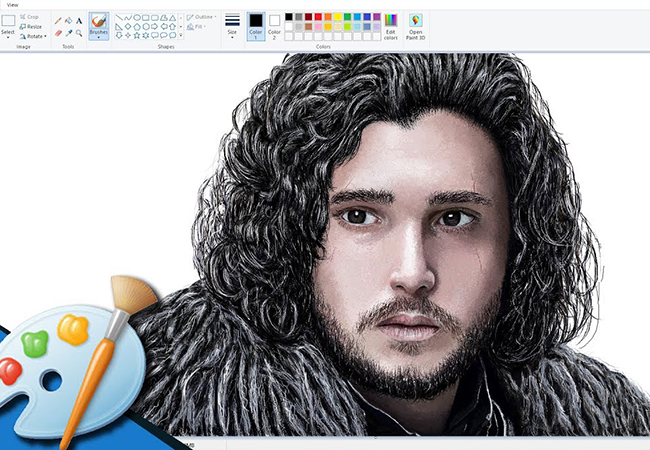Expand the full Shapes gallery
Image resolution: width=650 pixels, height=450 pixels.
[181, 35]
